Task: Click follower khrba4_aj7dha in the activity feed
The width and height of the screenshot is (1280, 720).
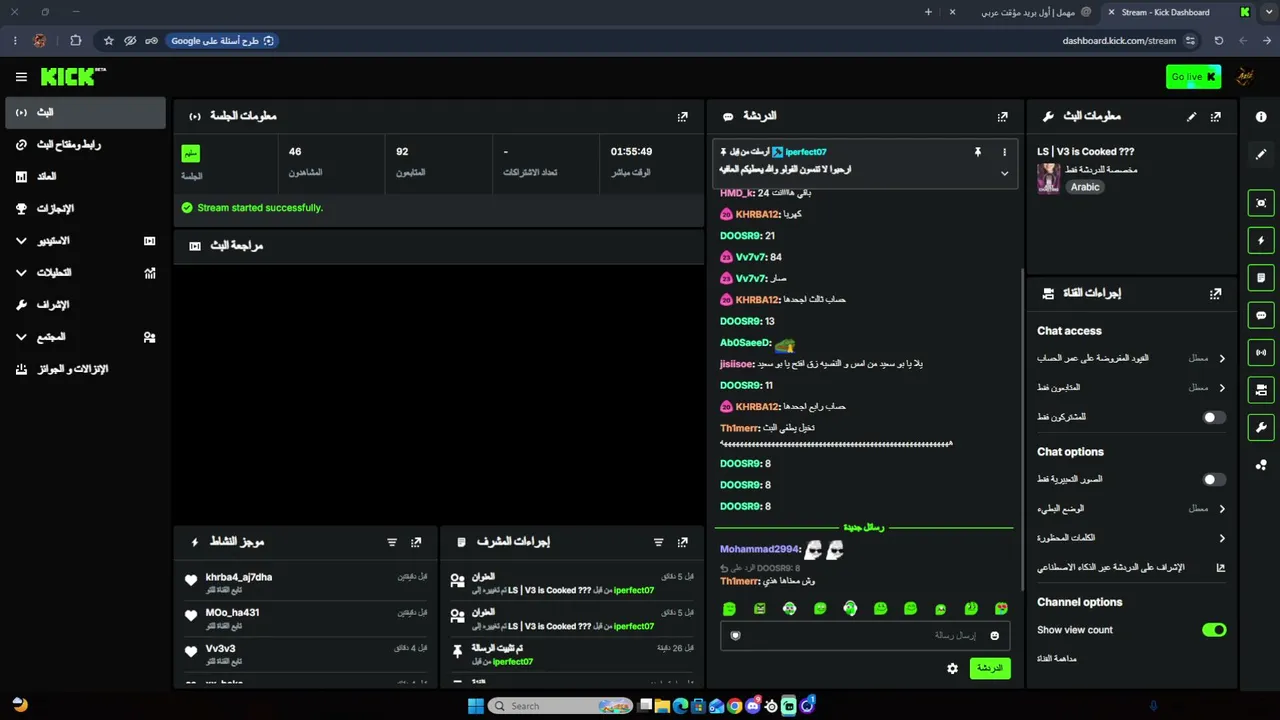Action: click(x=239, y=577)
